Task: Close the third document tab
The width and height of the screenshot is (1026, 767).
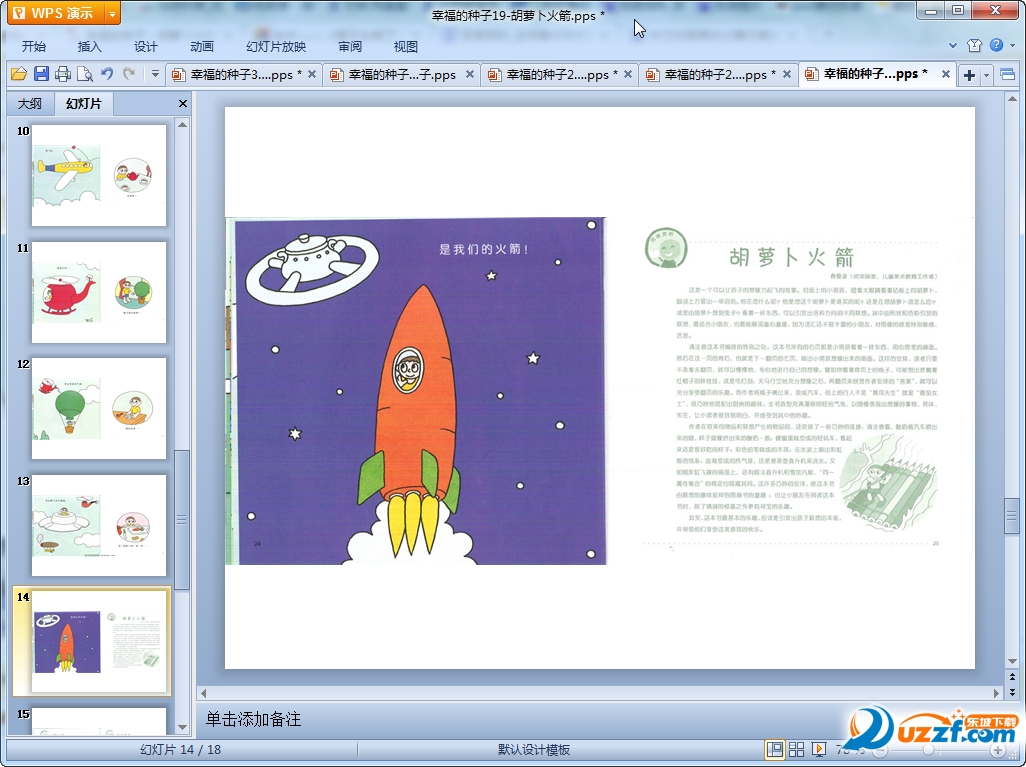Action: [x=628, y=75]
